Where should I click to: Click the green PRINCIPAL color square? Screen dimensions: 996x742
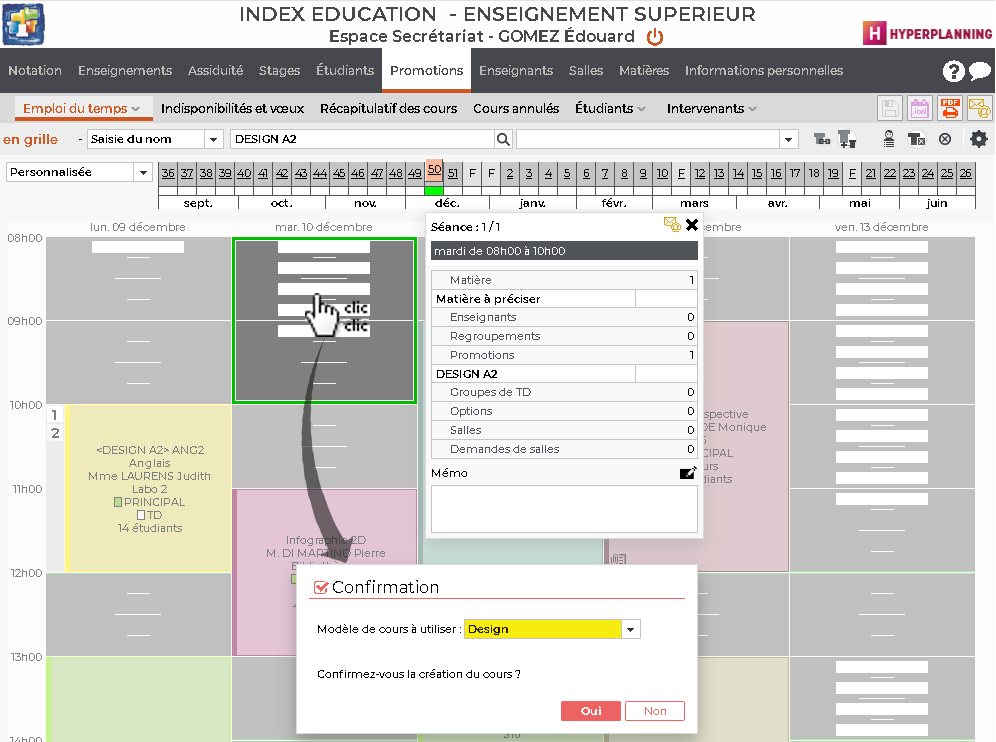(x=118, y=502)
